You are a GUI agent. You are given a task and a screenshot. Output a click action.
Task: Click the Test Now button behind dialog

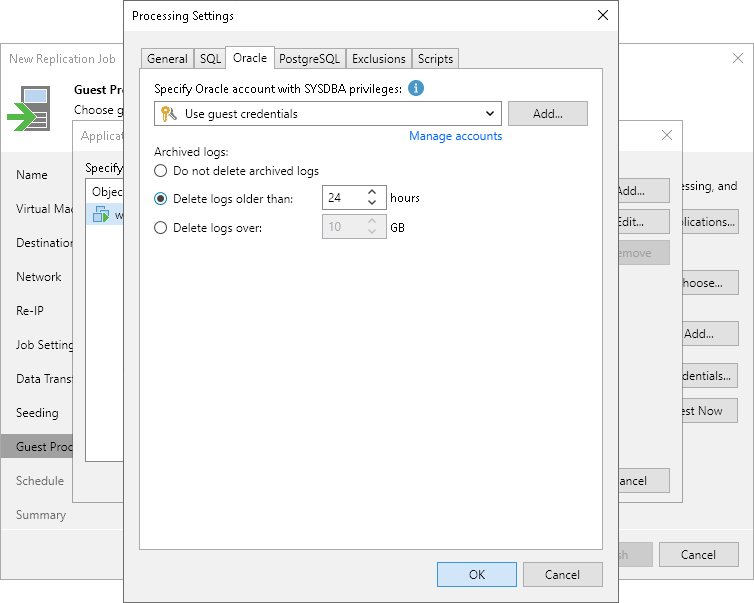(710, 411)
